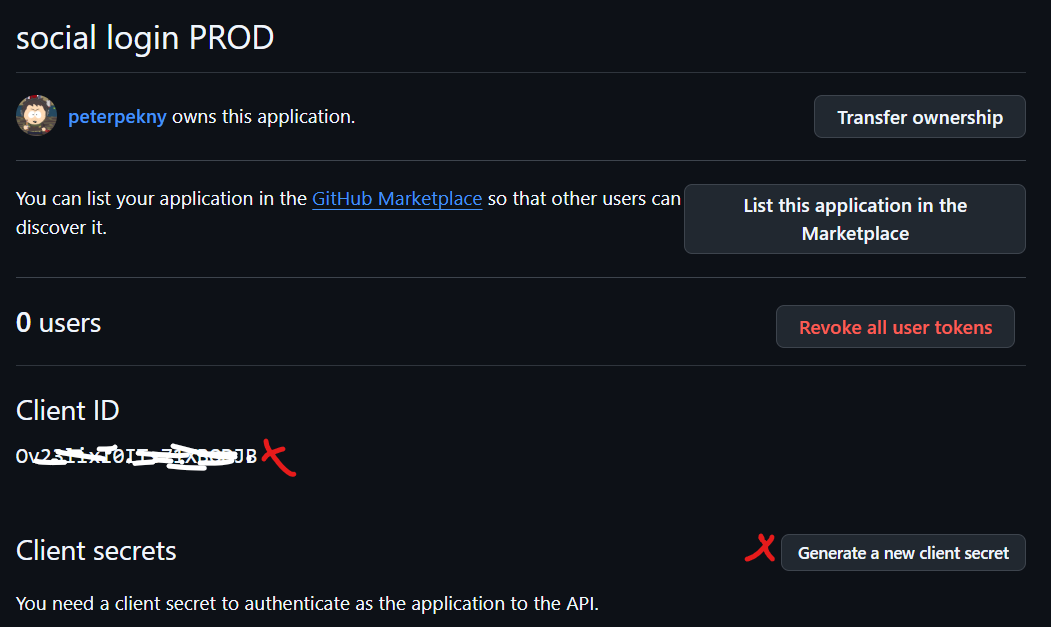Click the Client secrets section heading
This screenshot has width=1051, height=627.
point(96,551)
